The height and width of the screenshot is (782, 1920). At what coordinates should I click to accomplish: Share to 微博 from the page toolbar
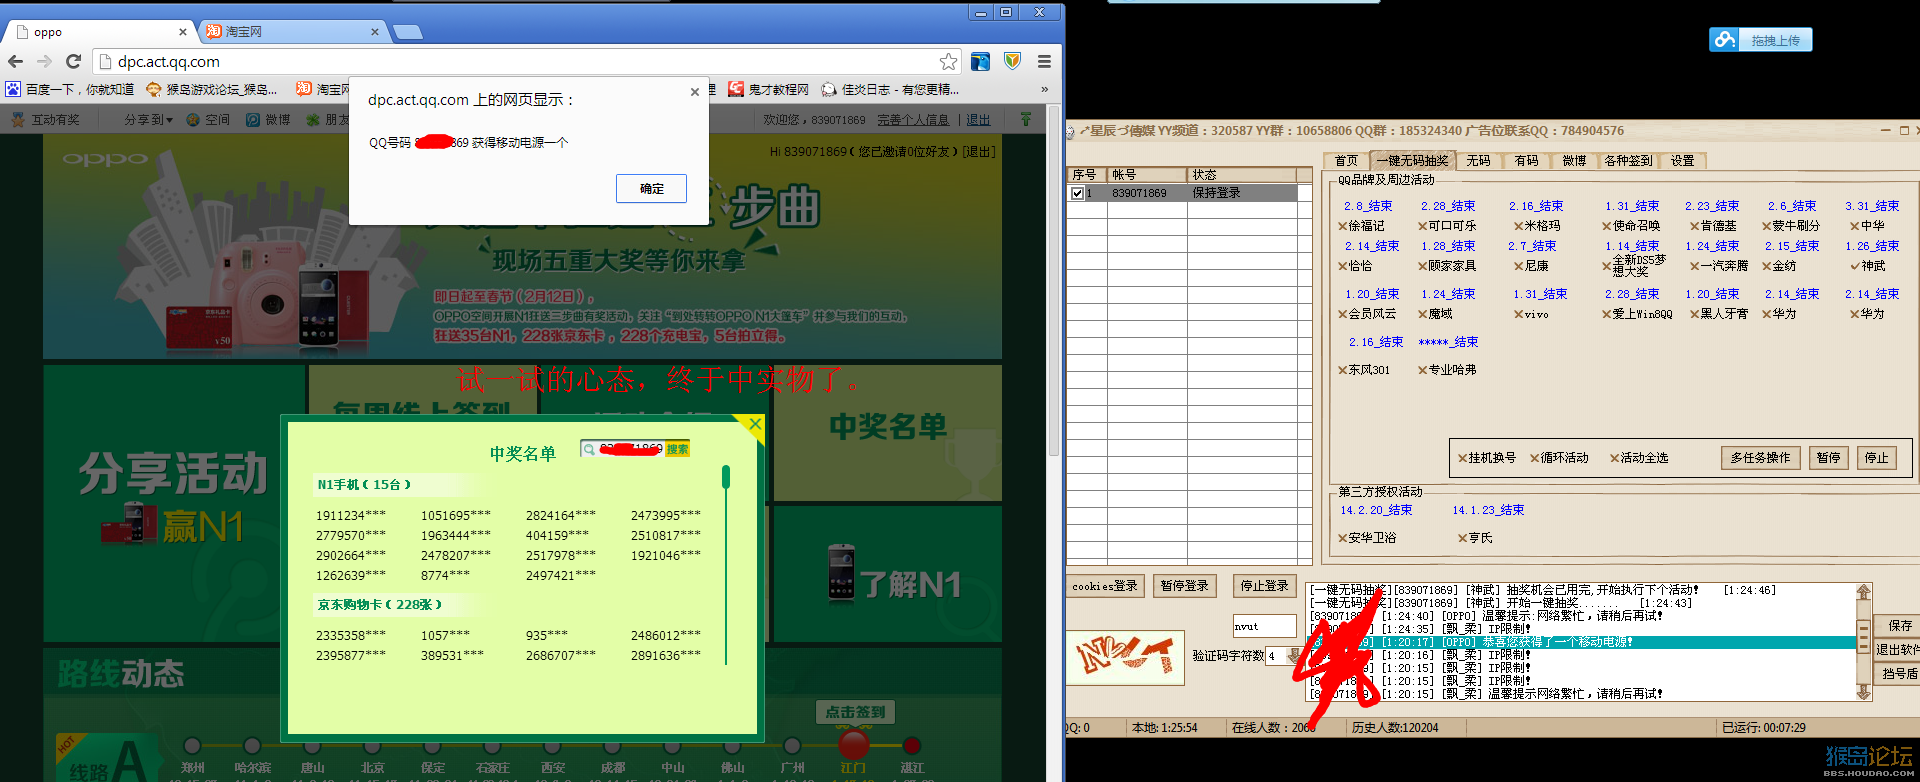click(x=268, y=120)
